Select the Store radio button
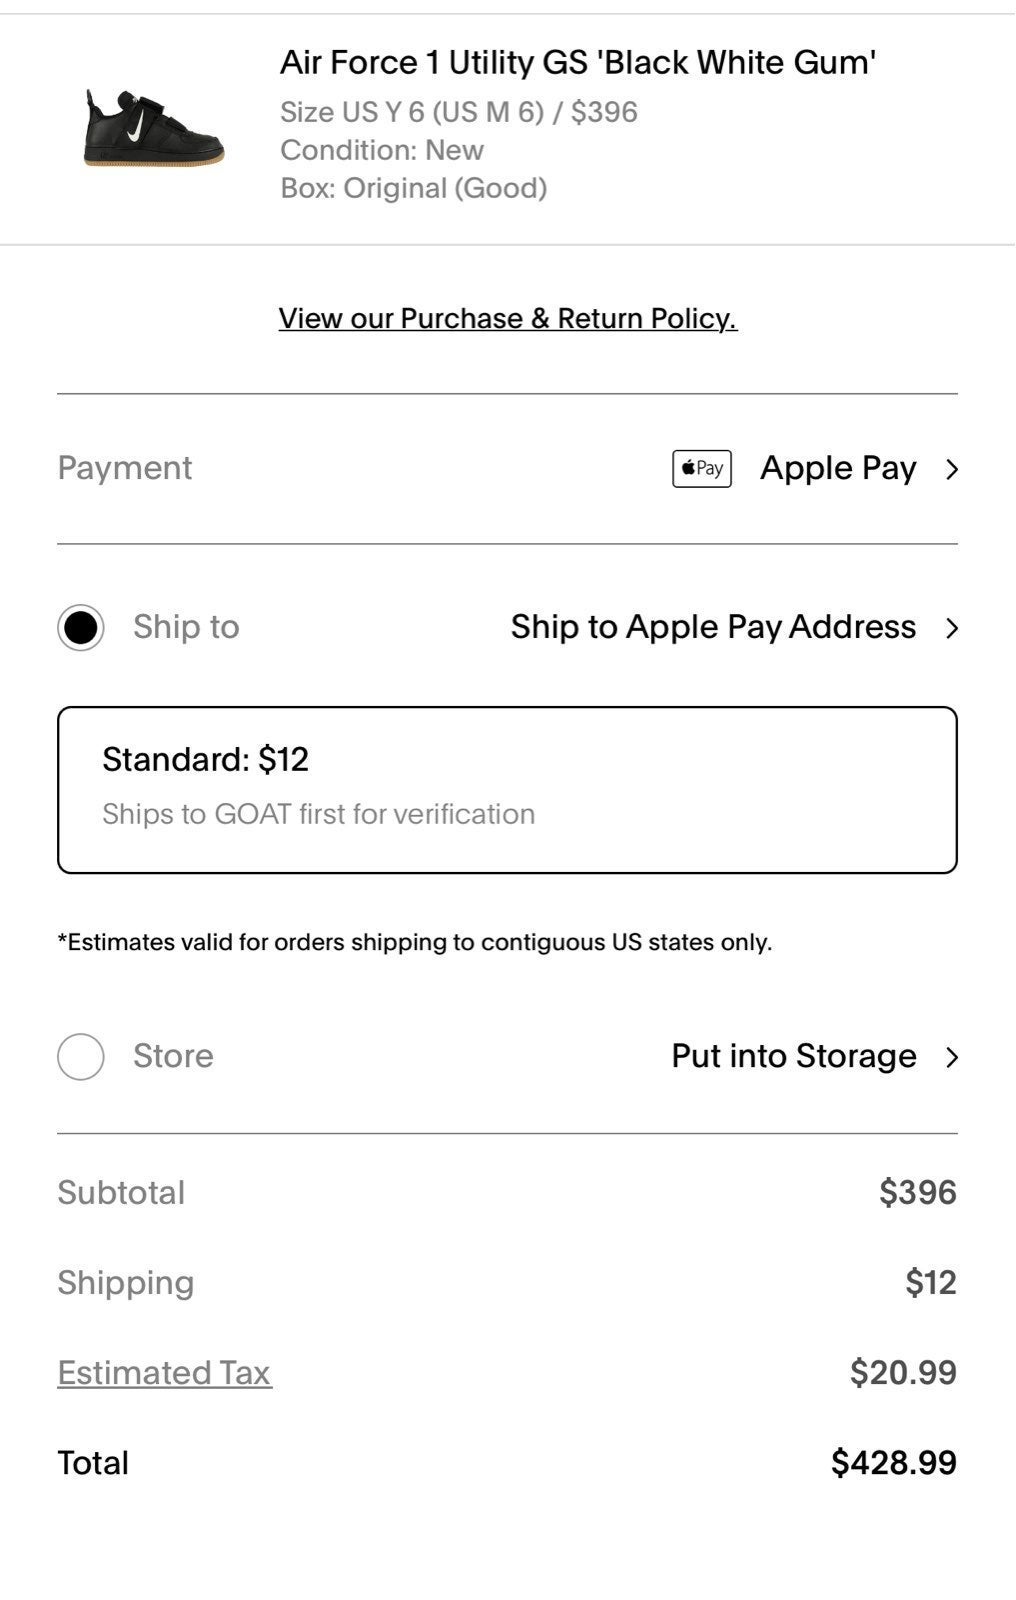1016x1600 pixels. [x=81, y=1057]
